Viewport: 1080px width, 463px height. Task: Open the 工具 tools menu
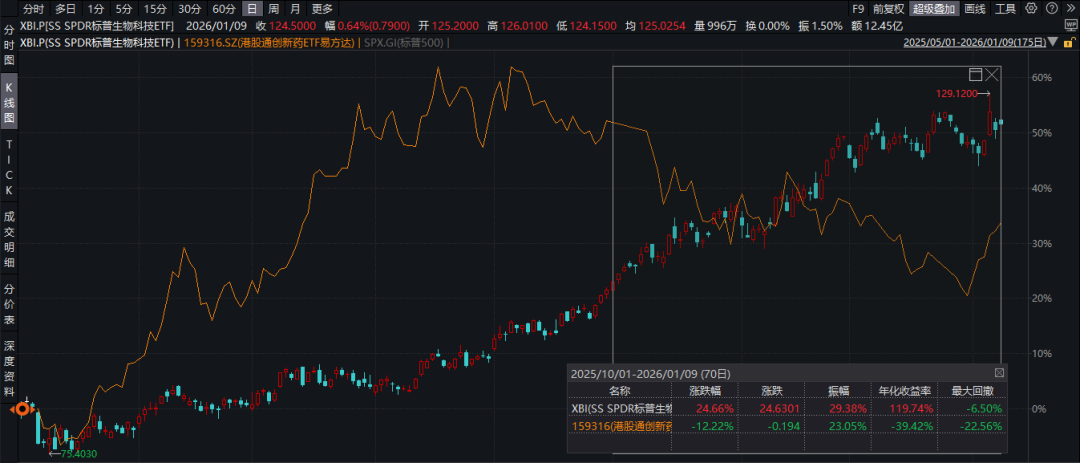(1005, 9)
